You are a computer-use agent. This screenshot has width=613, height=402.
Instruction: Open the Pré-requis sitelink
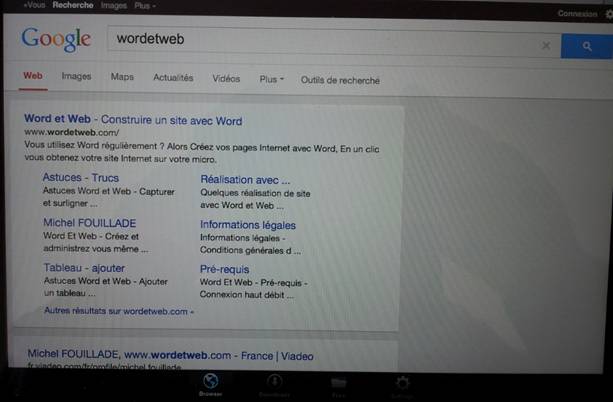coord(224,269)
